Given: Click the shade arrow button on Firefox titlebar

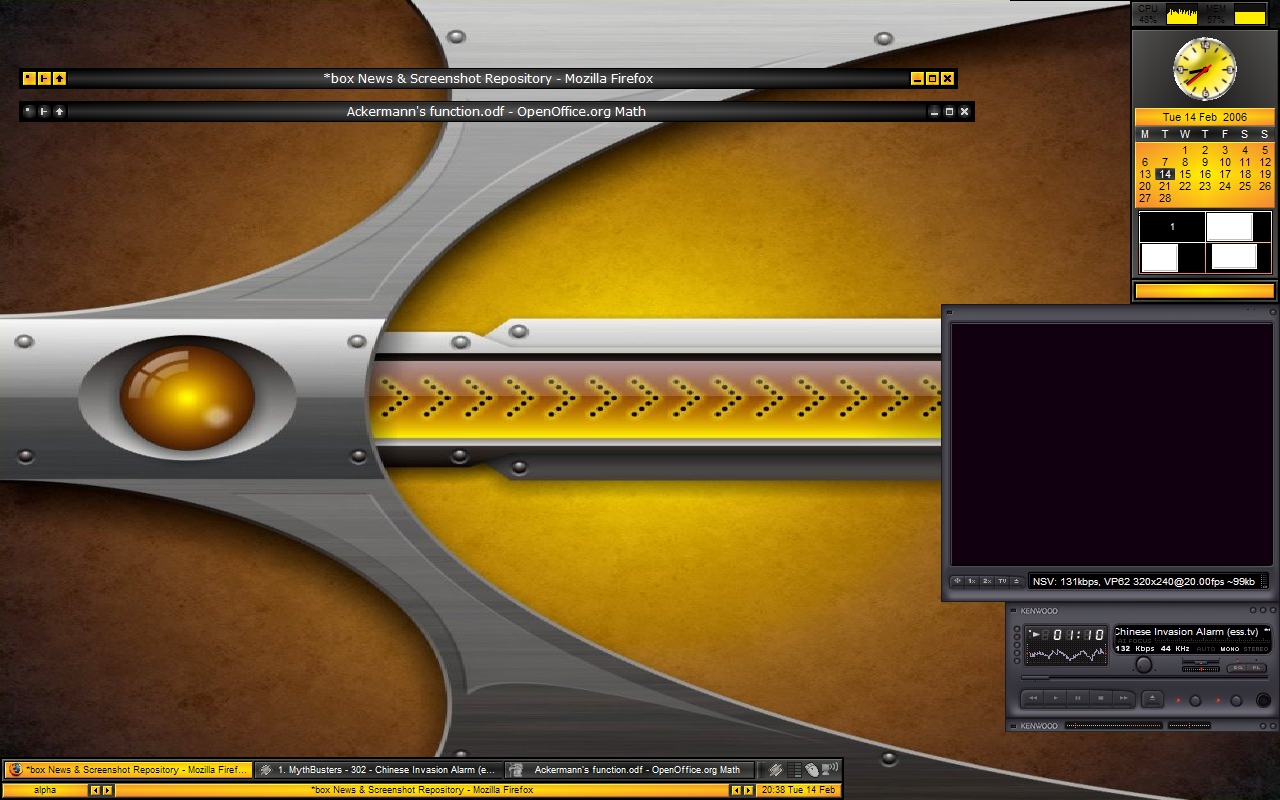Looking at the screenshot, I should coord(59,78).
